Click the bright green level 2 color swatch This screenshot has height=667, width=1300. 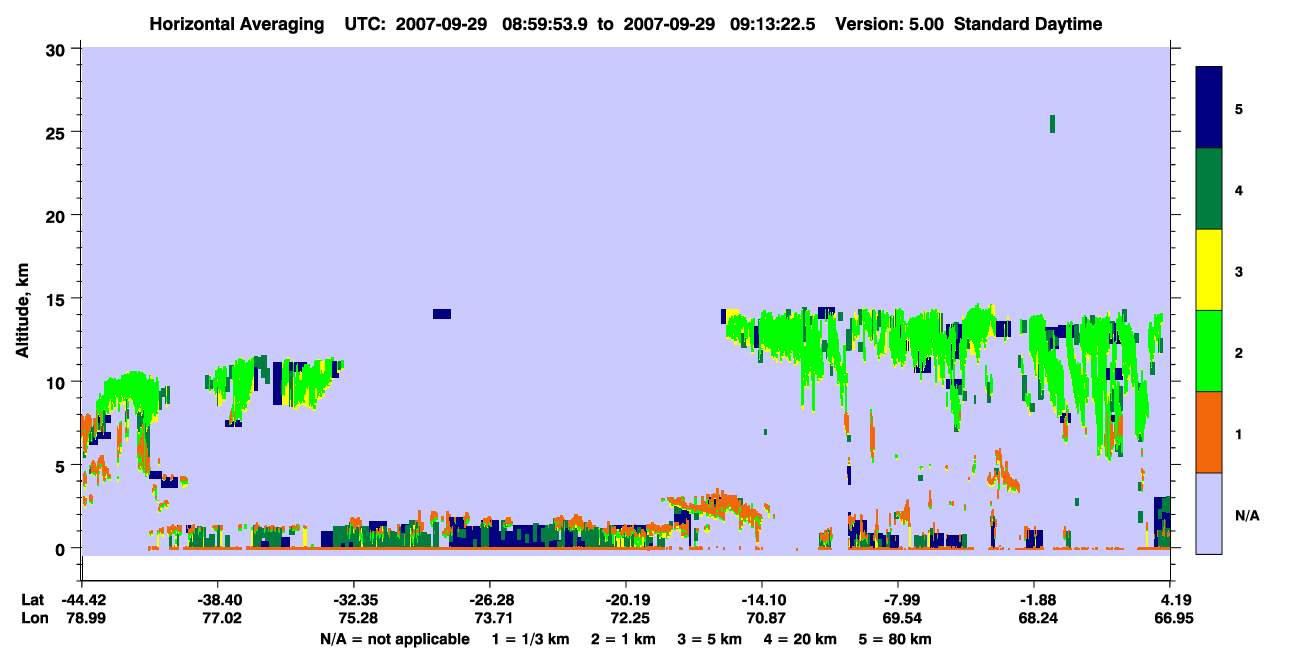click(x=1209, y=350)
